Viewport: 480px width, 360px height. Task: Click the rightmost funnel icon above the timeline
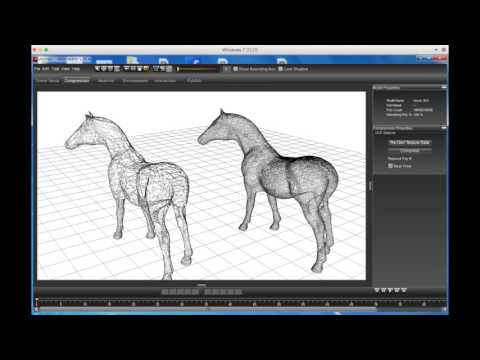pos(404,290)
